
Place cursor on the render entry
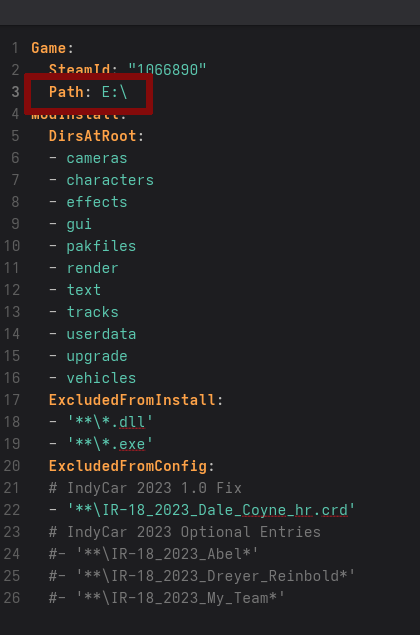(x=92, y=268)
